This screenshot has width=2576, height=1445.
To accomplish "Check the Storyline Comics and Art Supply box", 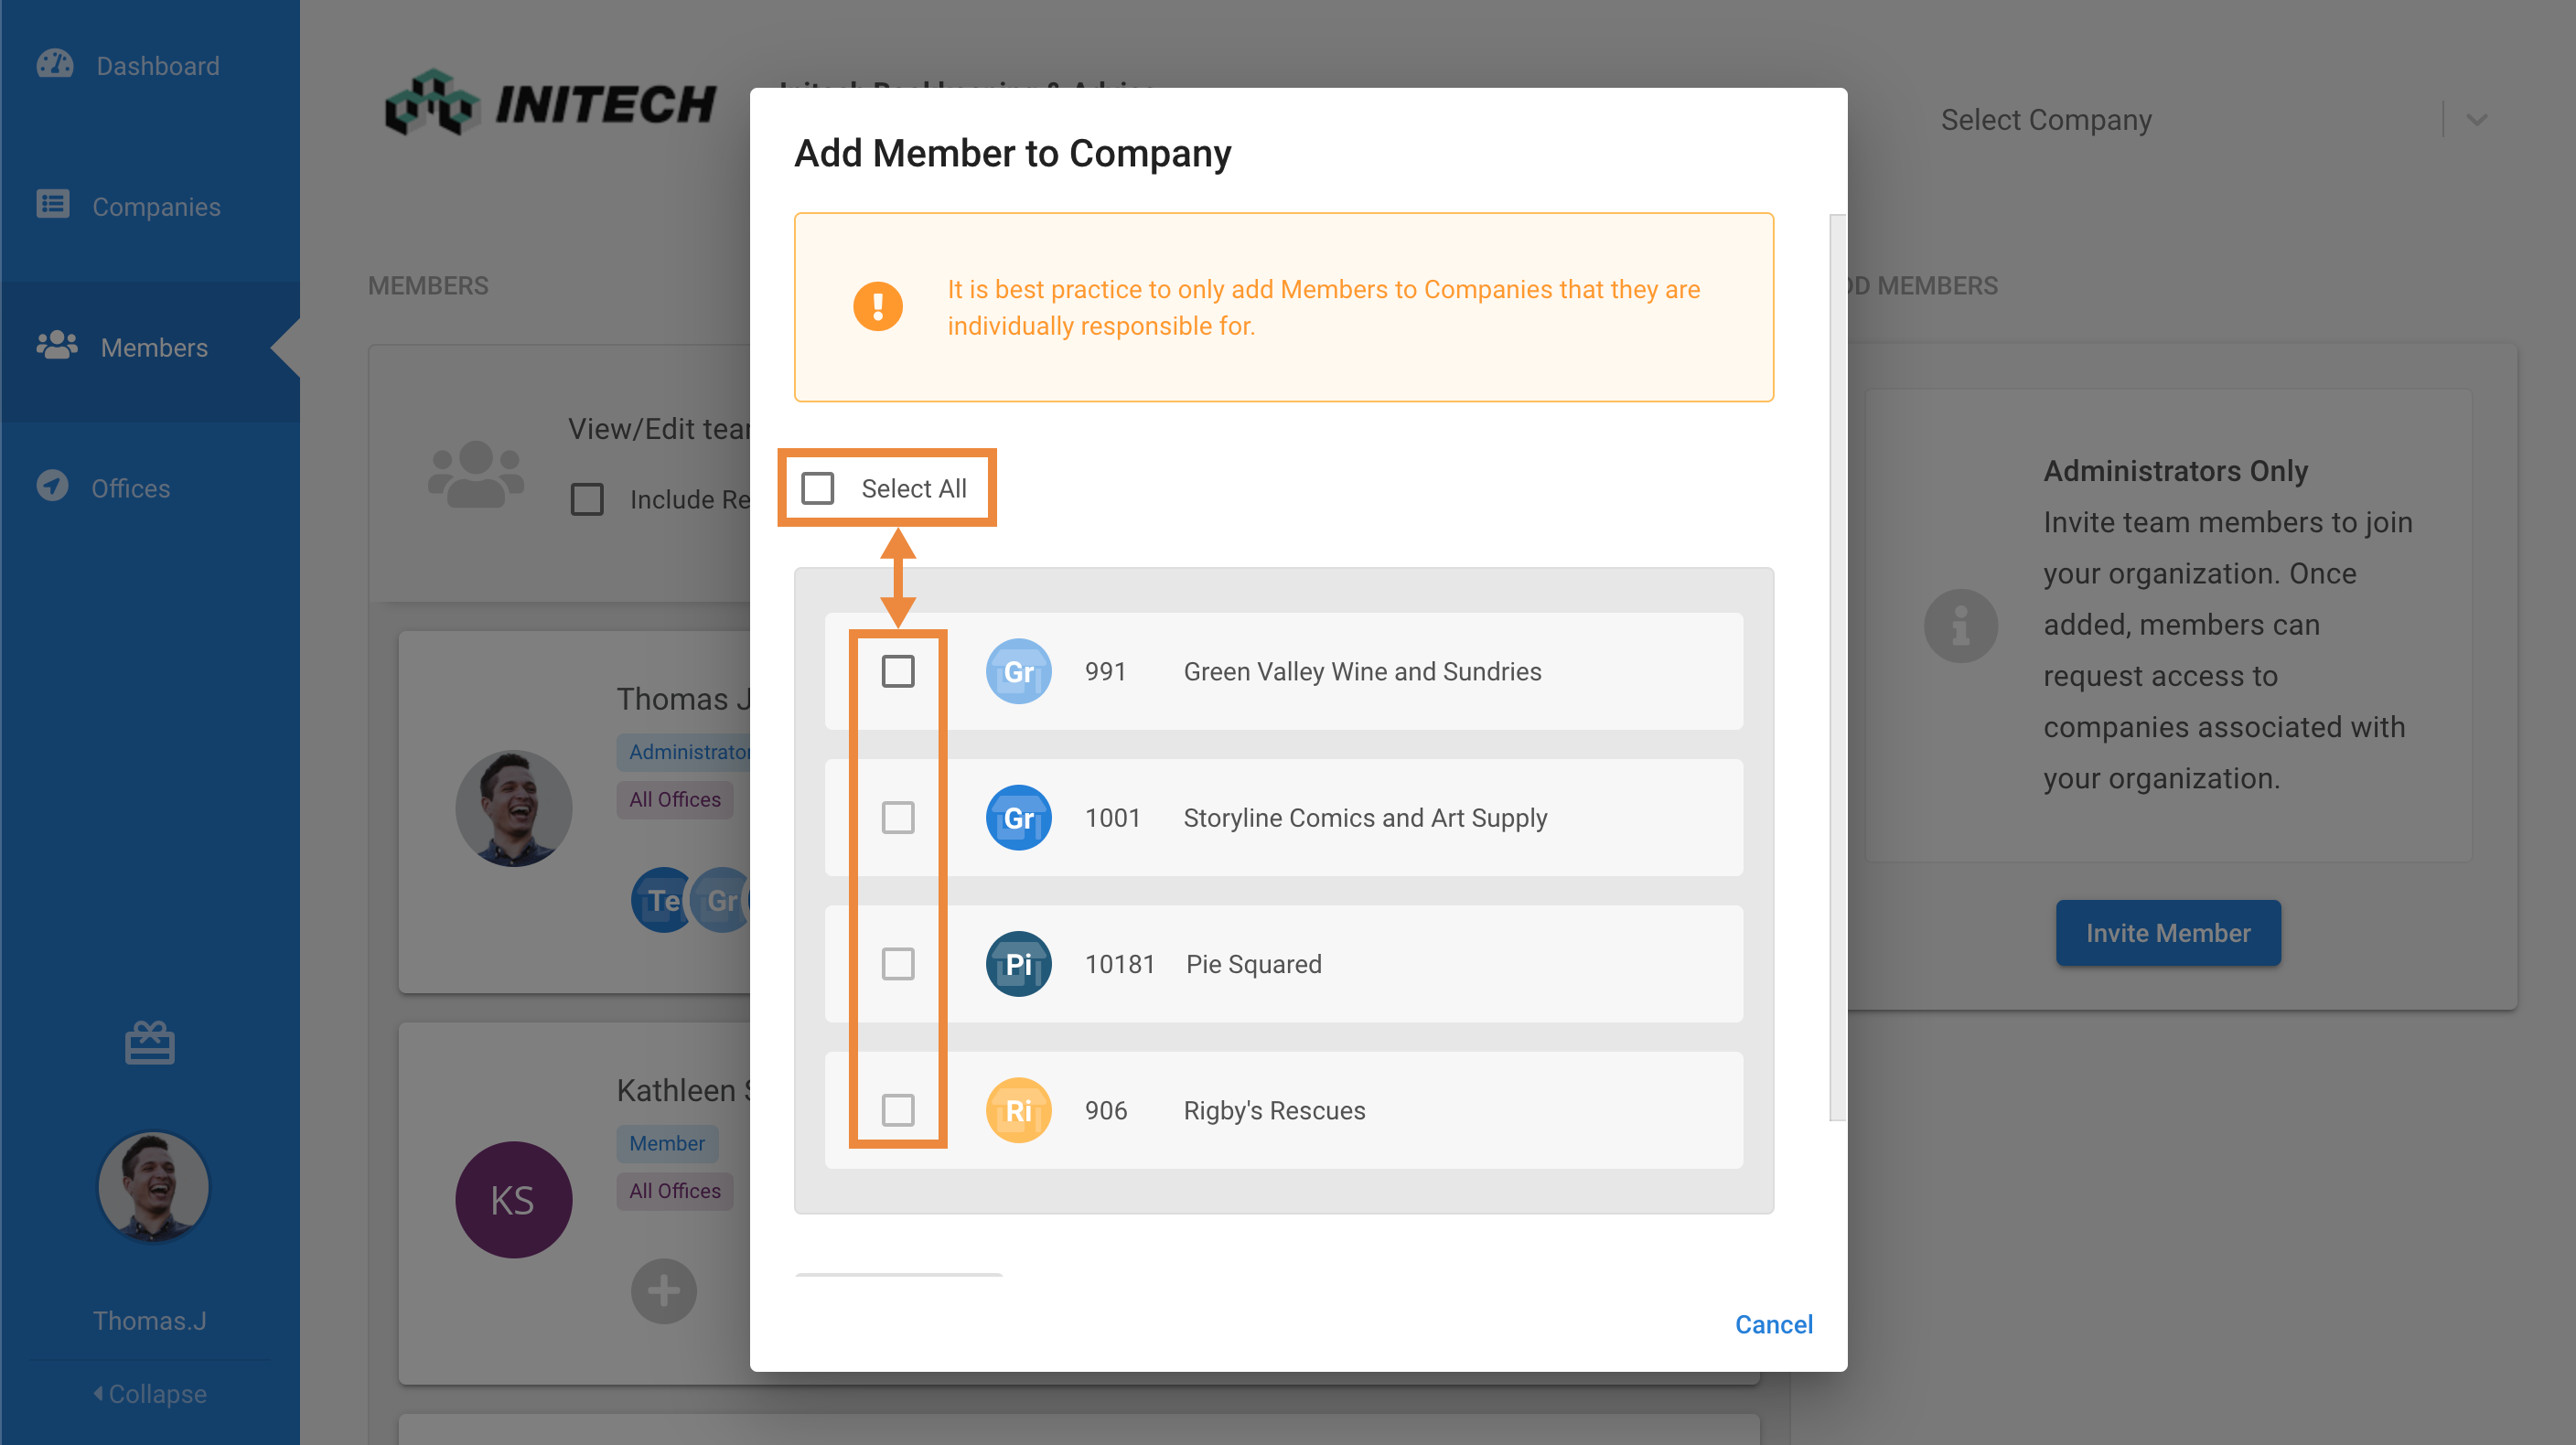I will click(898, 818).
